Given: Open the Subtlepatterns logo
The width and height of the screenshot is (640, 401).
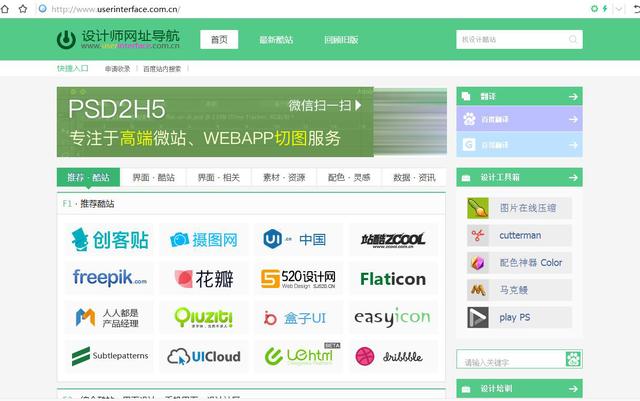Looking at the screenshot, I should coord(109,356).
